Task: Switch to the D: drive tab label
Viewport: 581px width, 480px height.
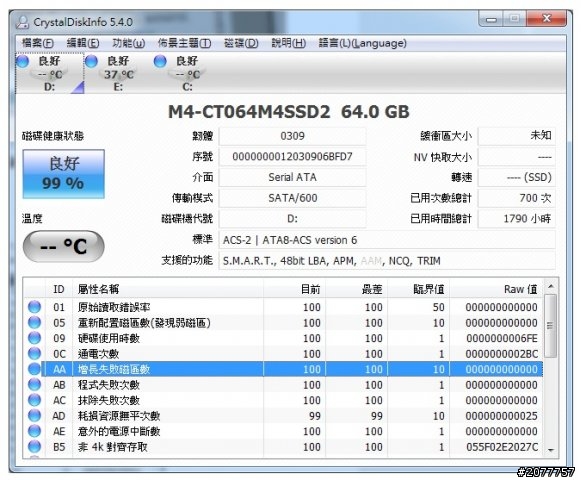Action: click(x=49, y=87)
